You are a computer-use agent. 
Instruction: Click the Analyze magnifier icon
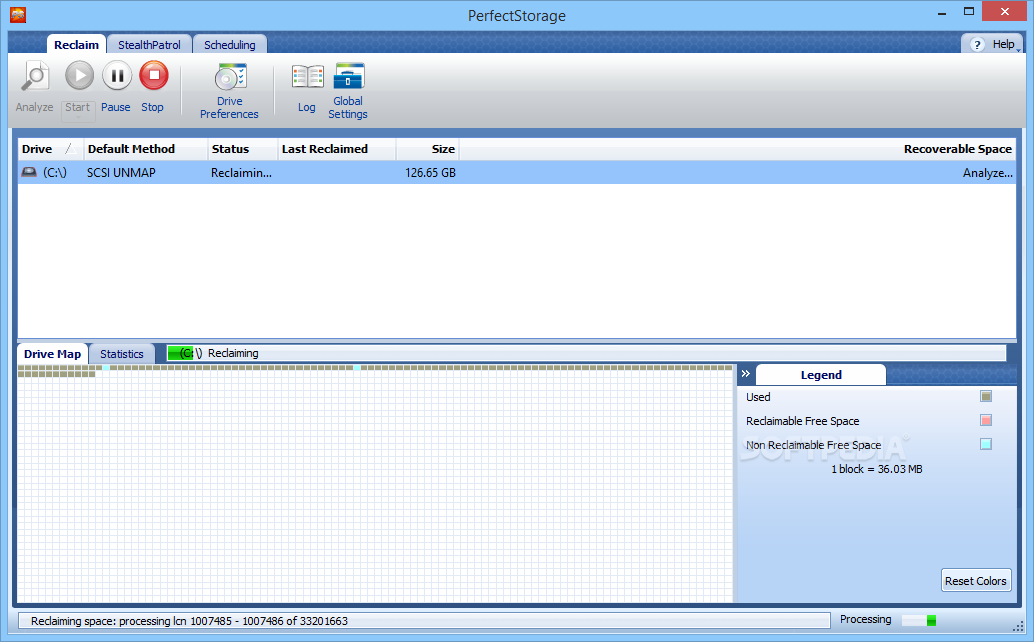[x=35, y=76]
